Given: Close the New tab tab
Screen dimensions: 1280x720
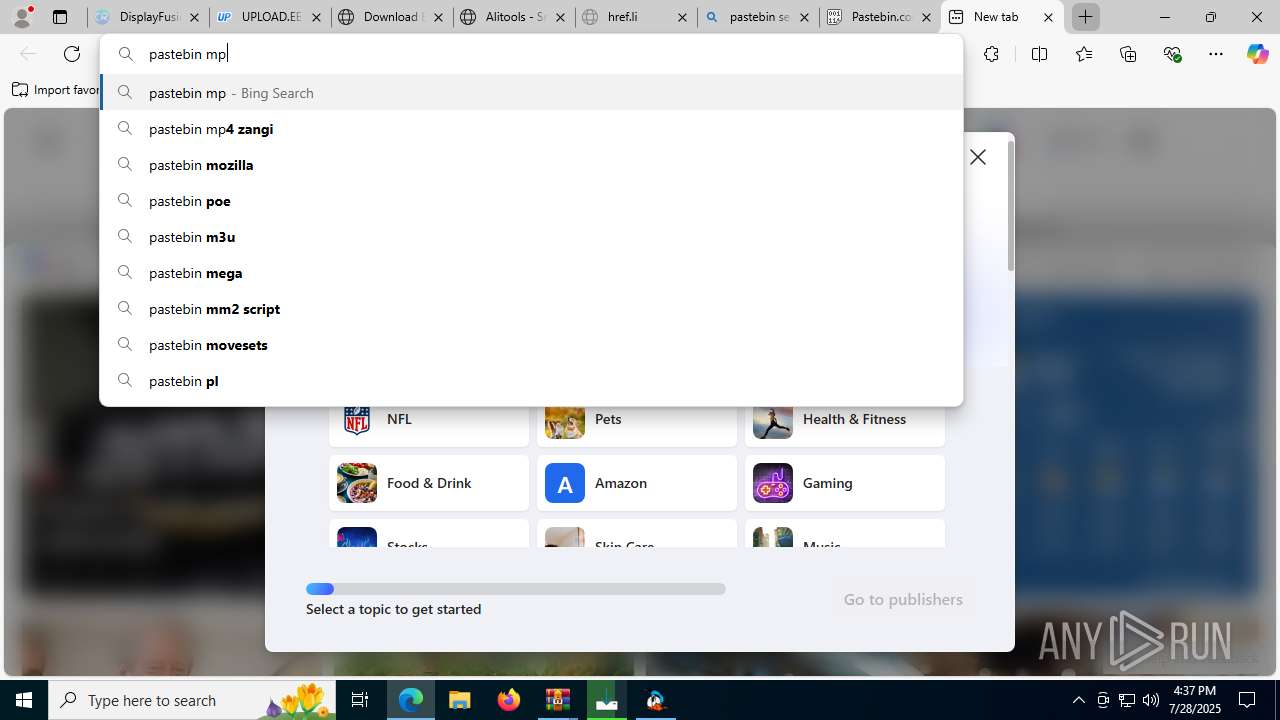Looking at the screenshot, I should (1048, 17).
